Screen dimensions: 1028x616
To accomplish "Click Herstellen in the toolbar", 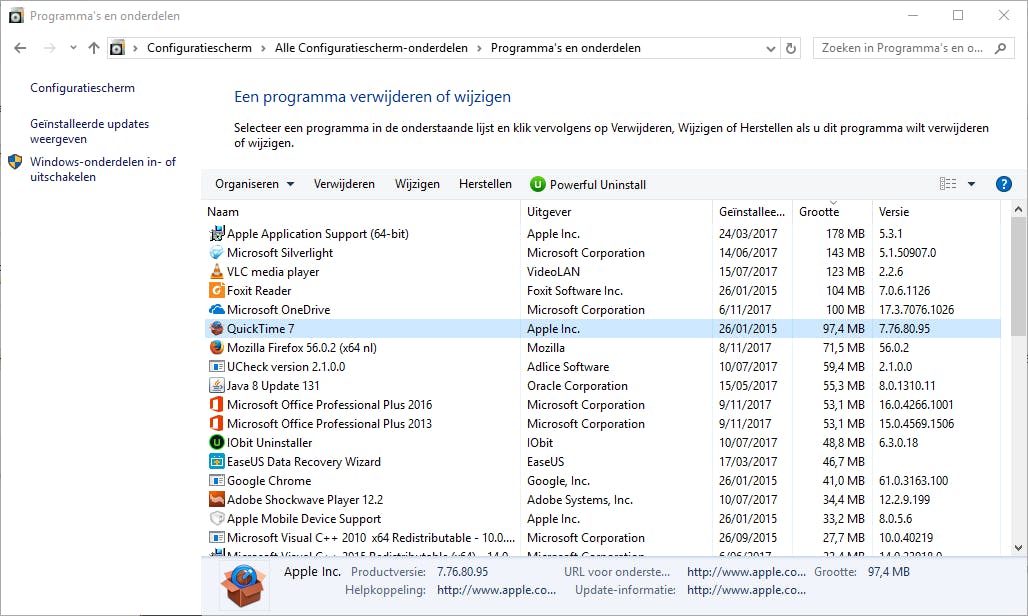I will click(485, 184).
